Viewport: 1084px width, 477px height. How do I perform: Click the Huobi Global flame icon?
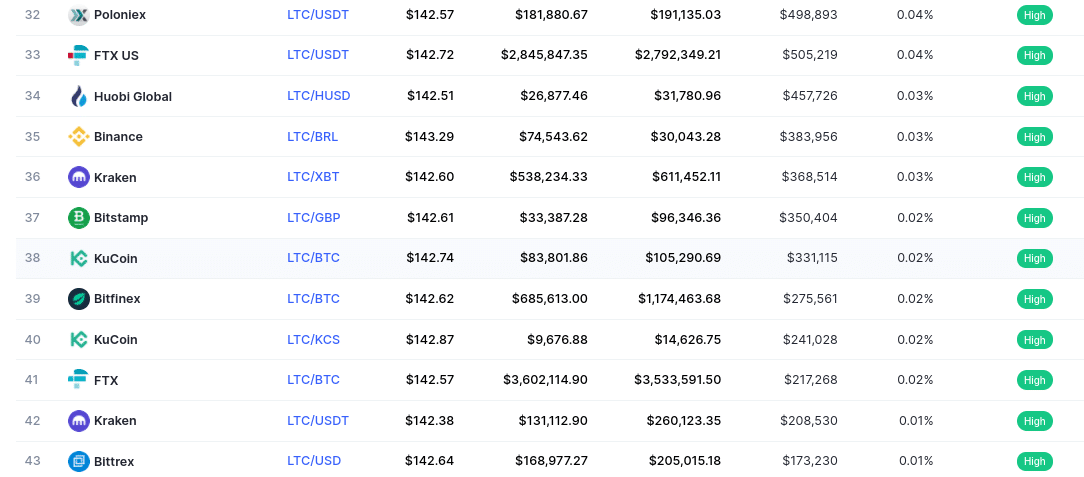[x=79, y=96]
